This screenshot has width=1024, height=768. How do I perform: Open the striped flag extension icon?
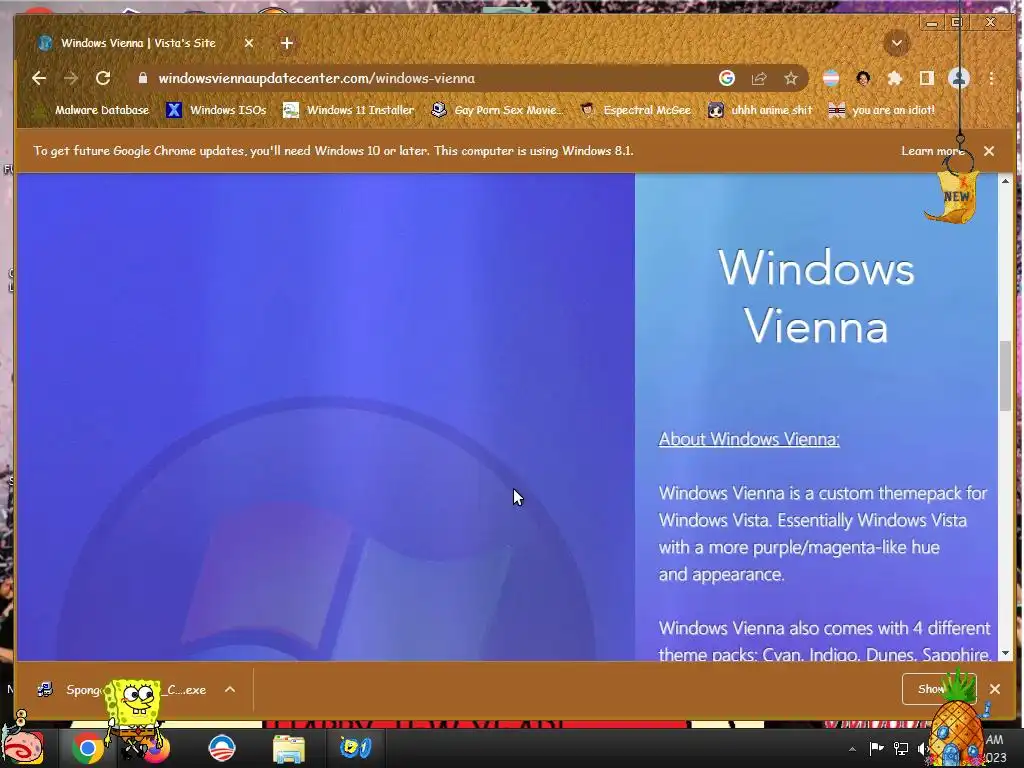831,78
